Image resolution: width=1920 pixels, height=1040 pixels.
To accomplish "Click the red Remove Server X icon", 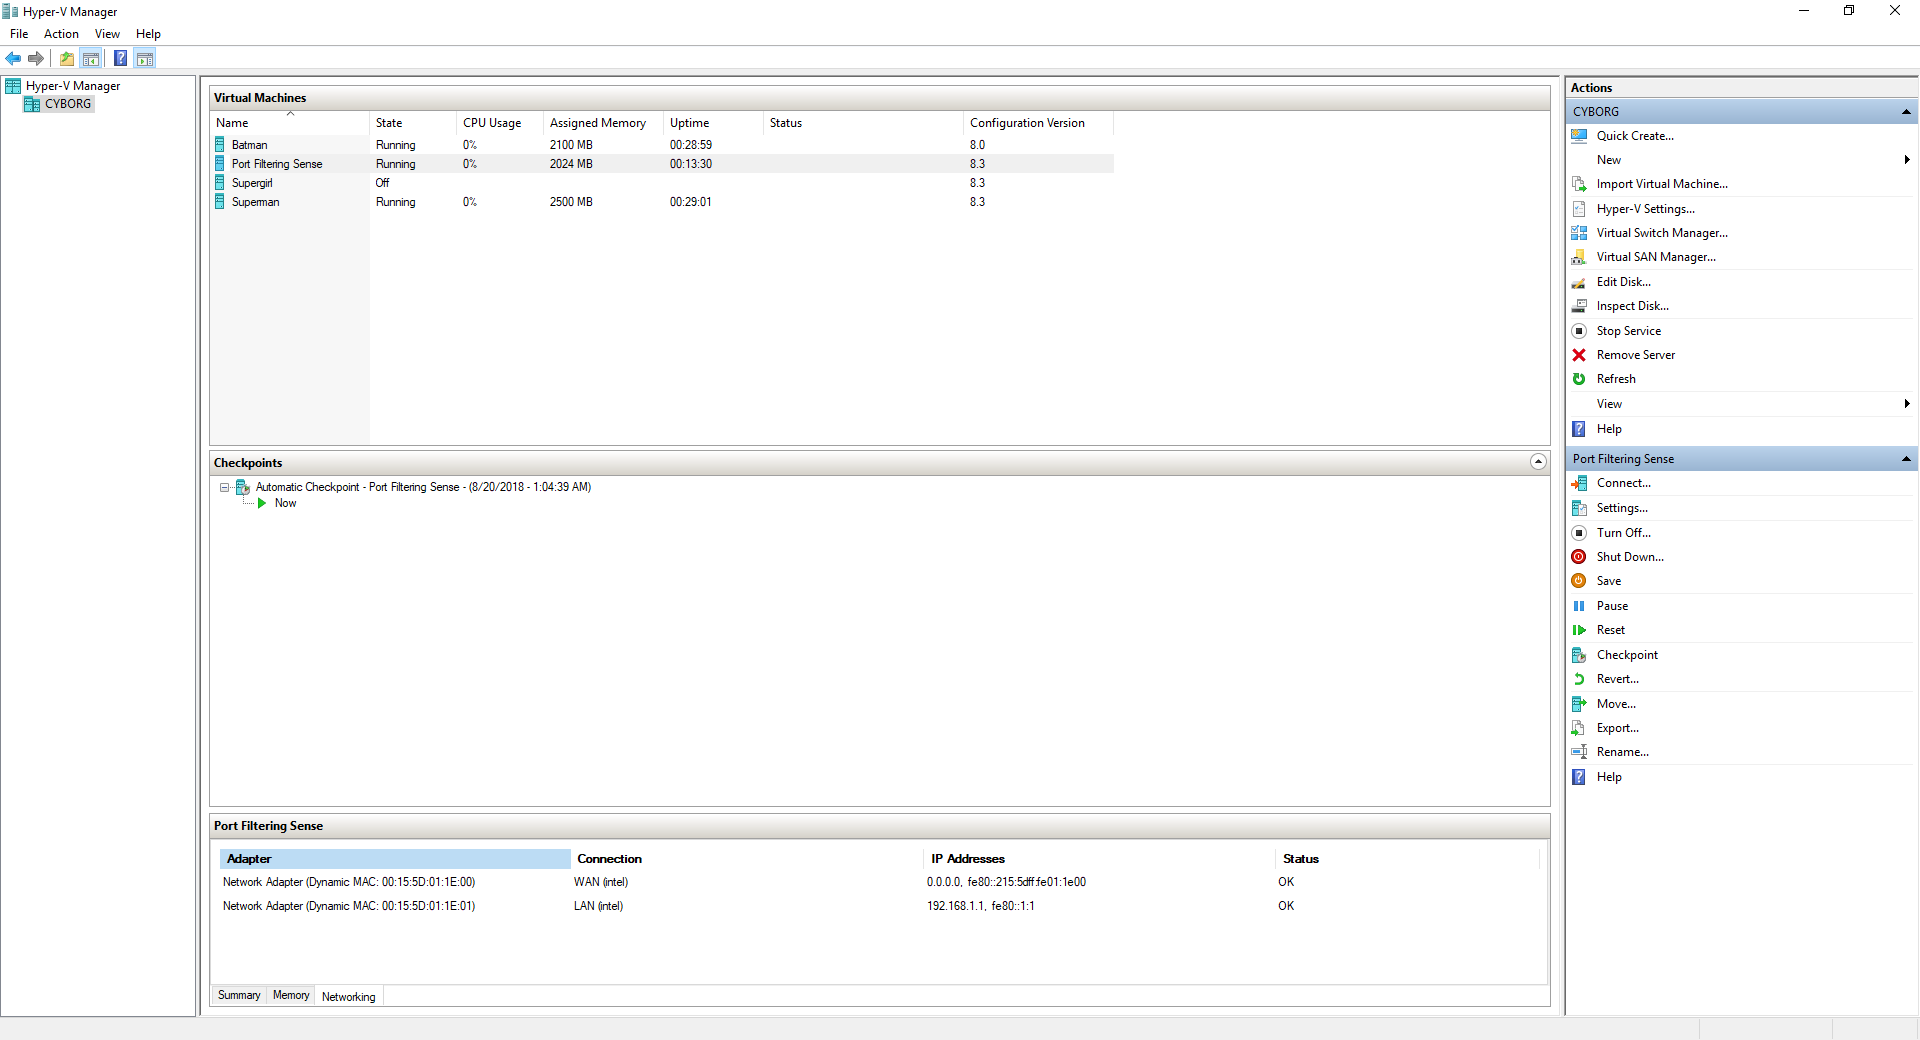I will [x=1579, y=355].
